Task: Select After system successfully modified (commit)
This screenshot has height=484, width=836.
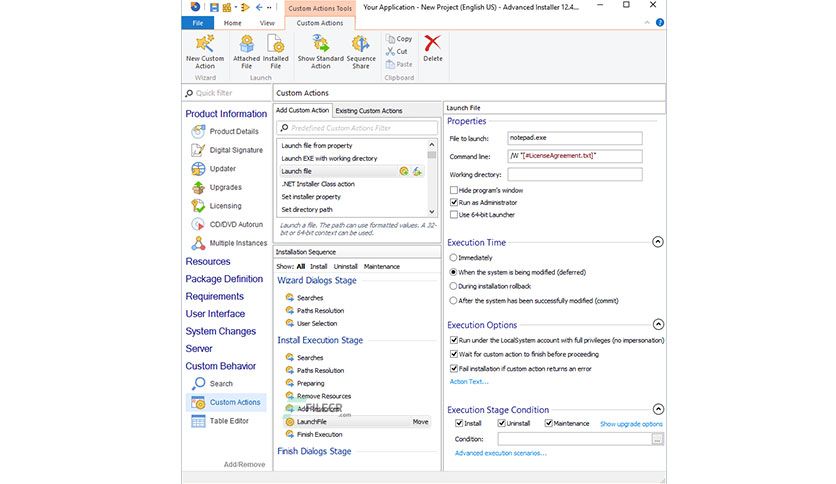Action: pyautogui.click(x=453, y=301)
